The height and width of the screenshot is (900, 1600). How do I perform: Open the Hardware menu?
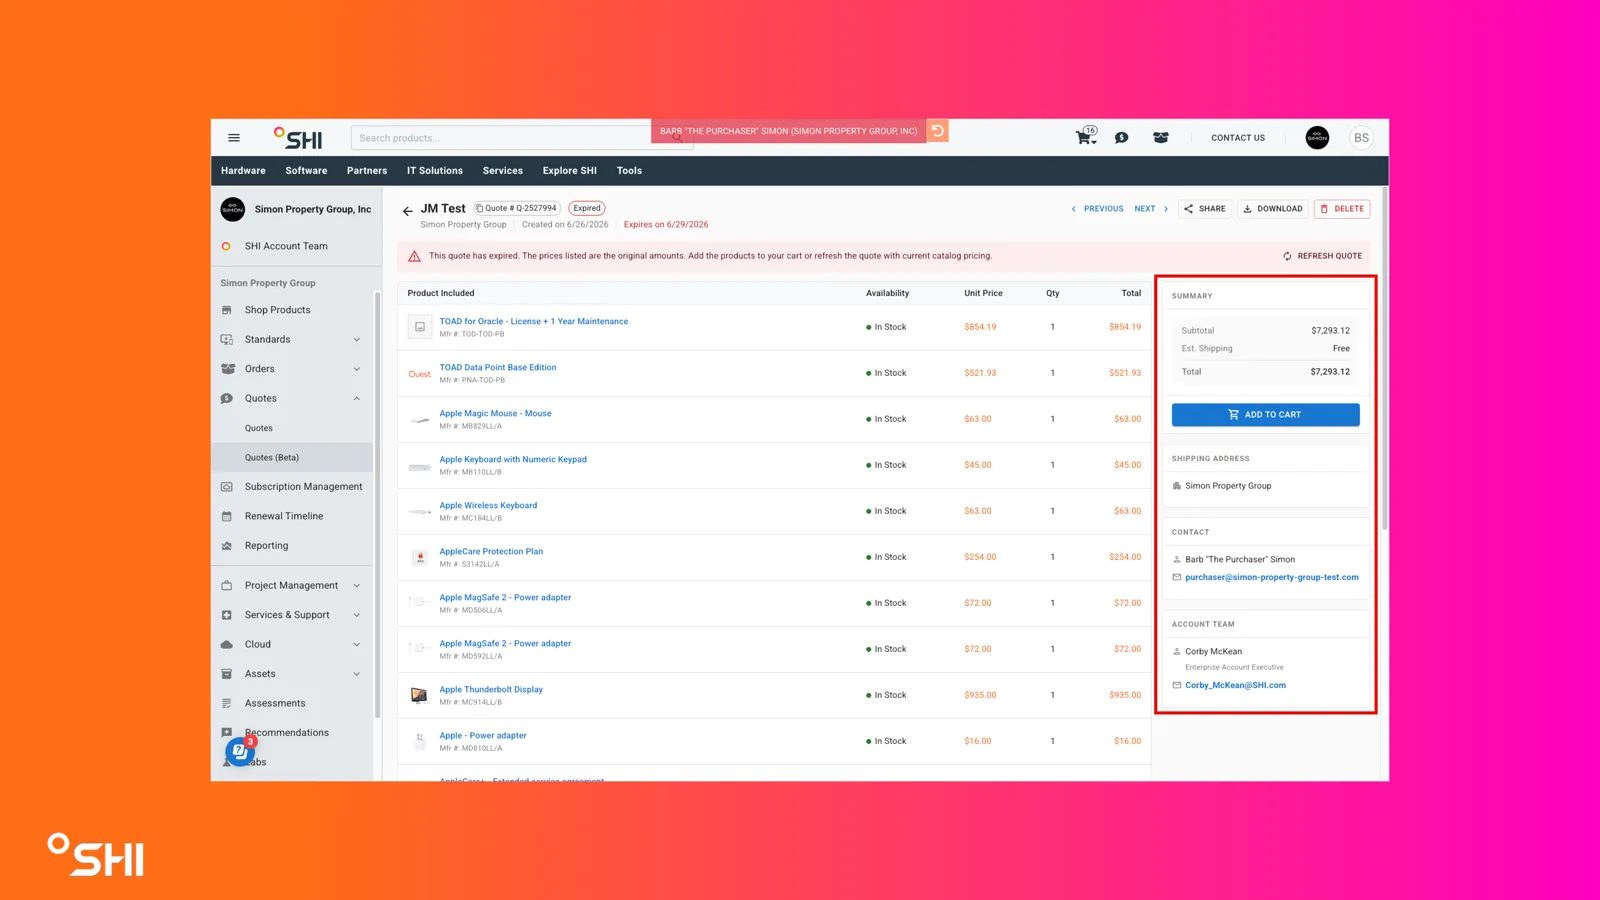[x=243, y=171]
